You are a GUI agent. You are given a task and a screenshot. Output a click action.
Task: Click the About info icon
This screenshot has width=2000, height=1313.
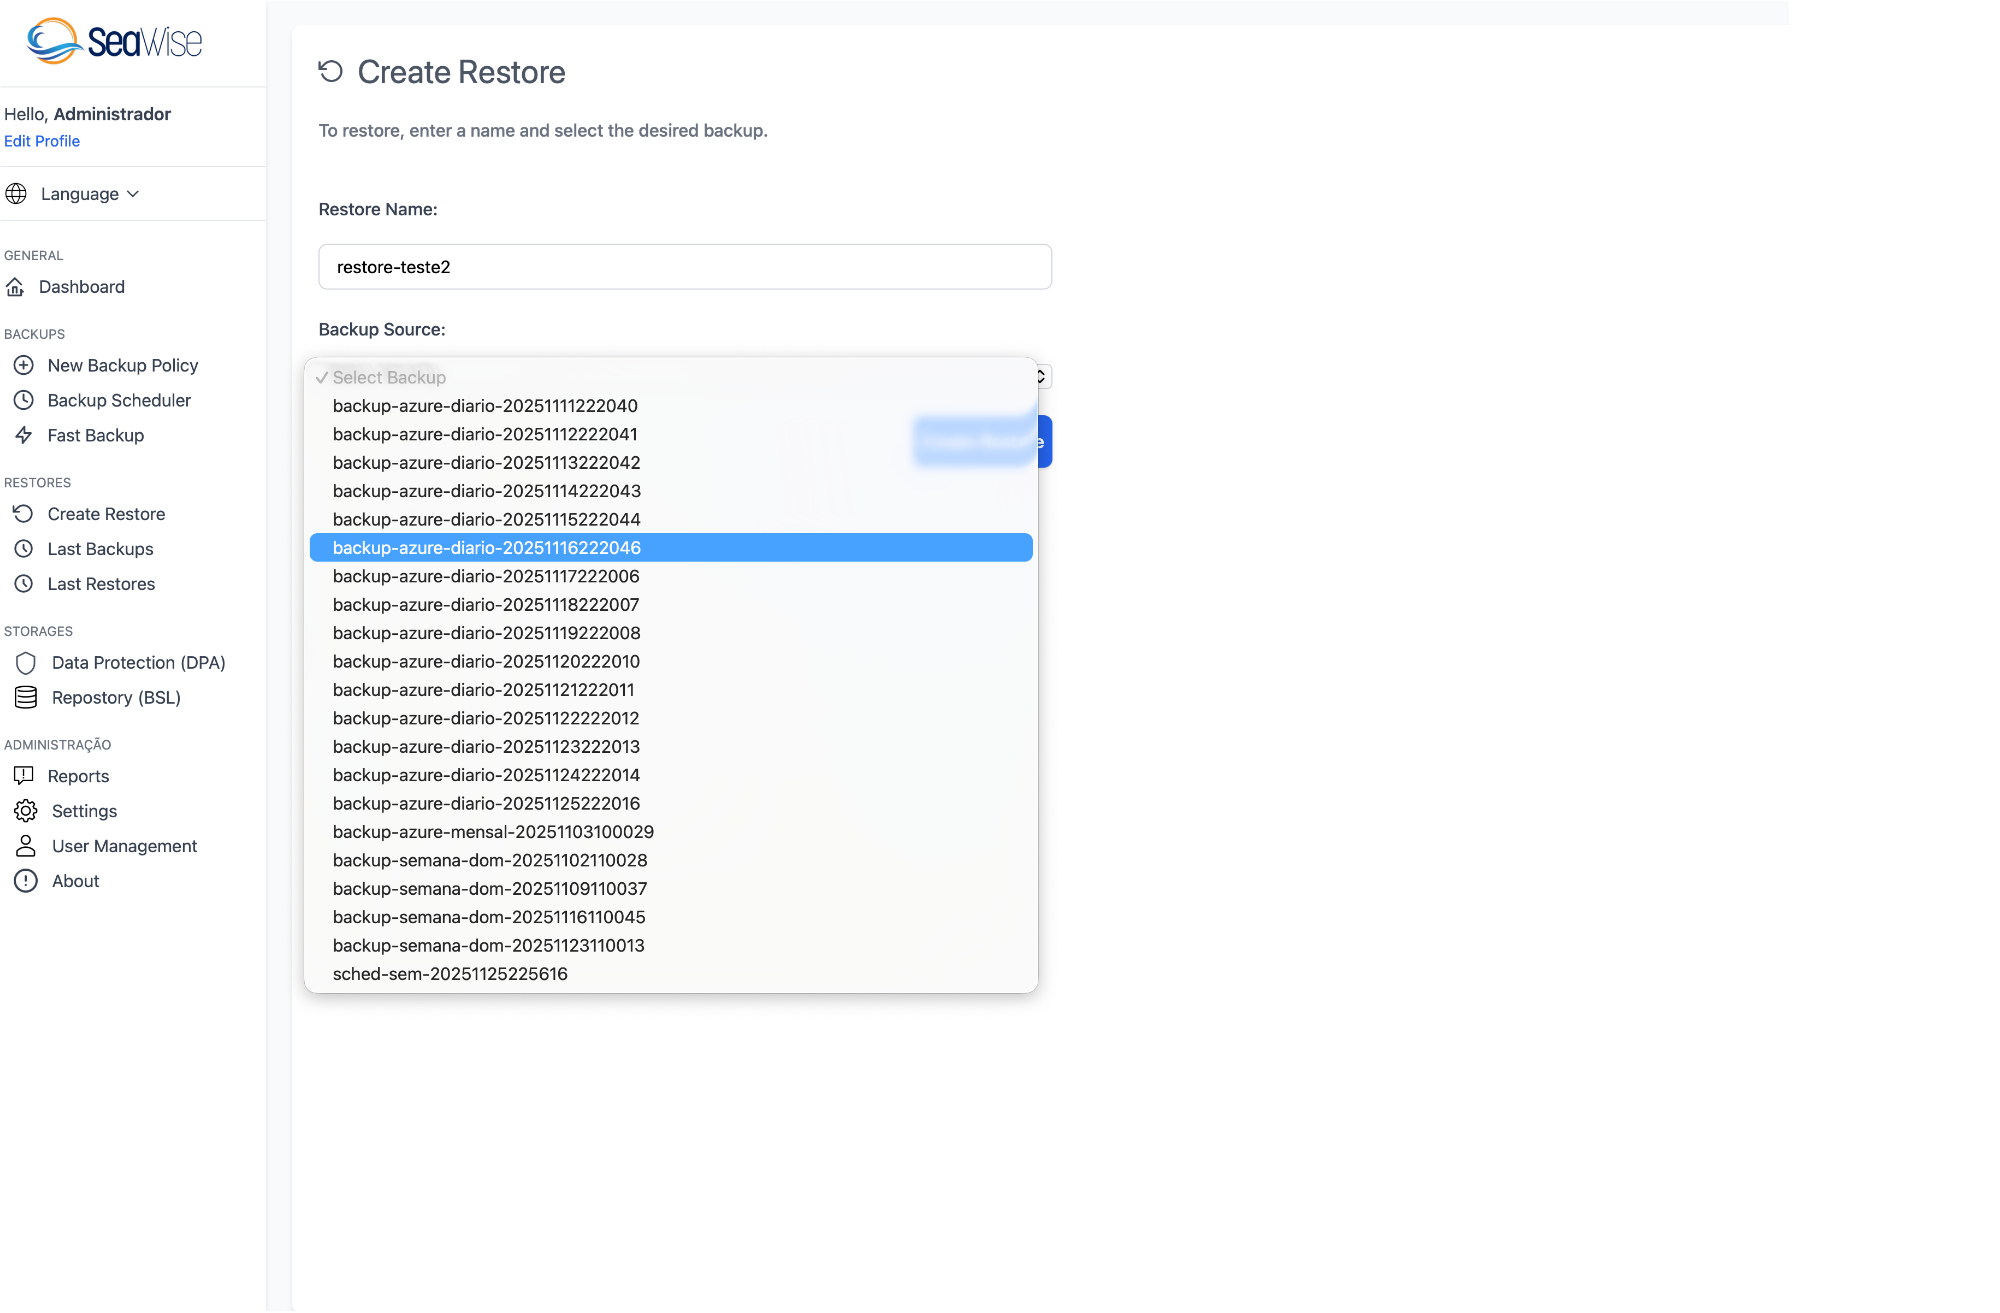pos(26,880)
